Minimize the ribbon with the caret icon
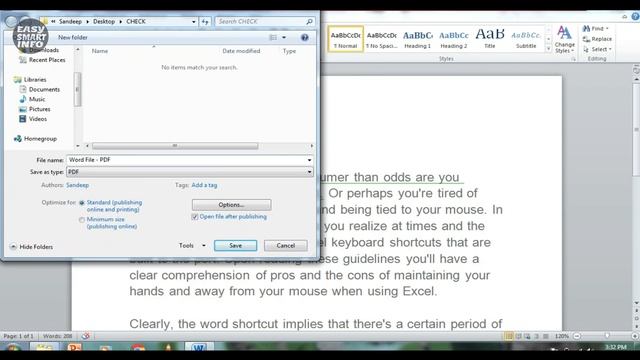Image resolution: width=640 pixels, height=360 pixels. tap(624, 17)
